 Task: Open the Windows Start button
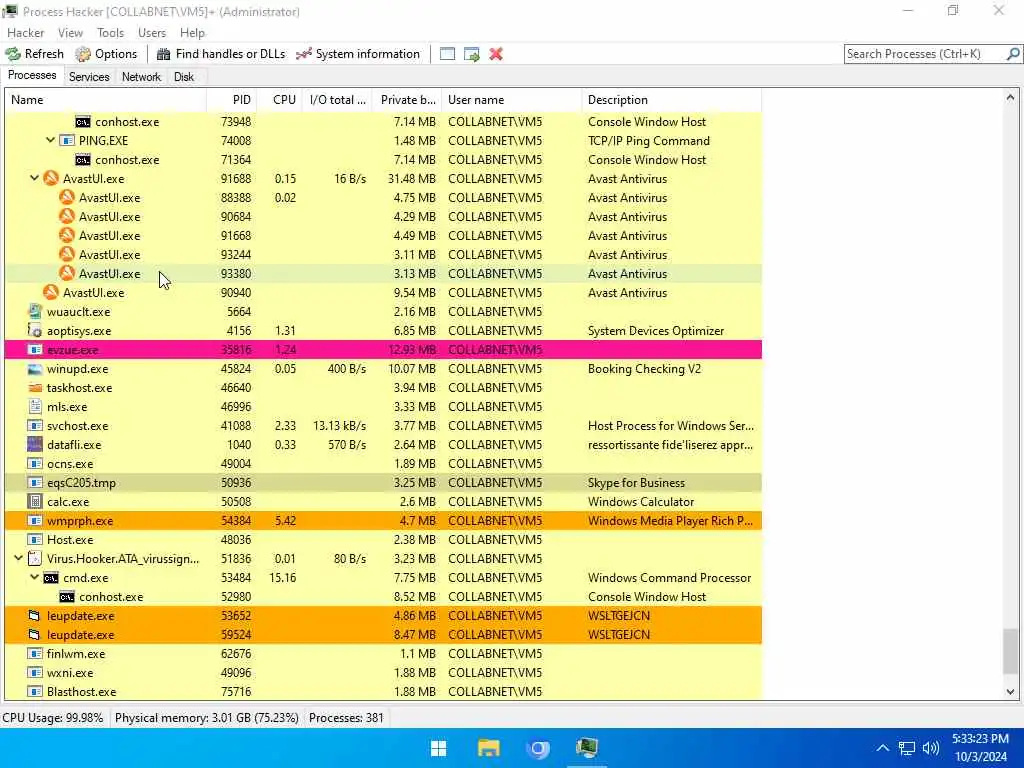(439, 748)
